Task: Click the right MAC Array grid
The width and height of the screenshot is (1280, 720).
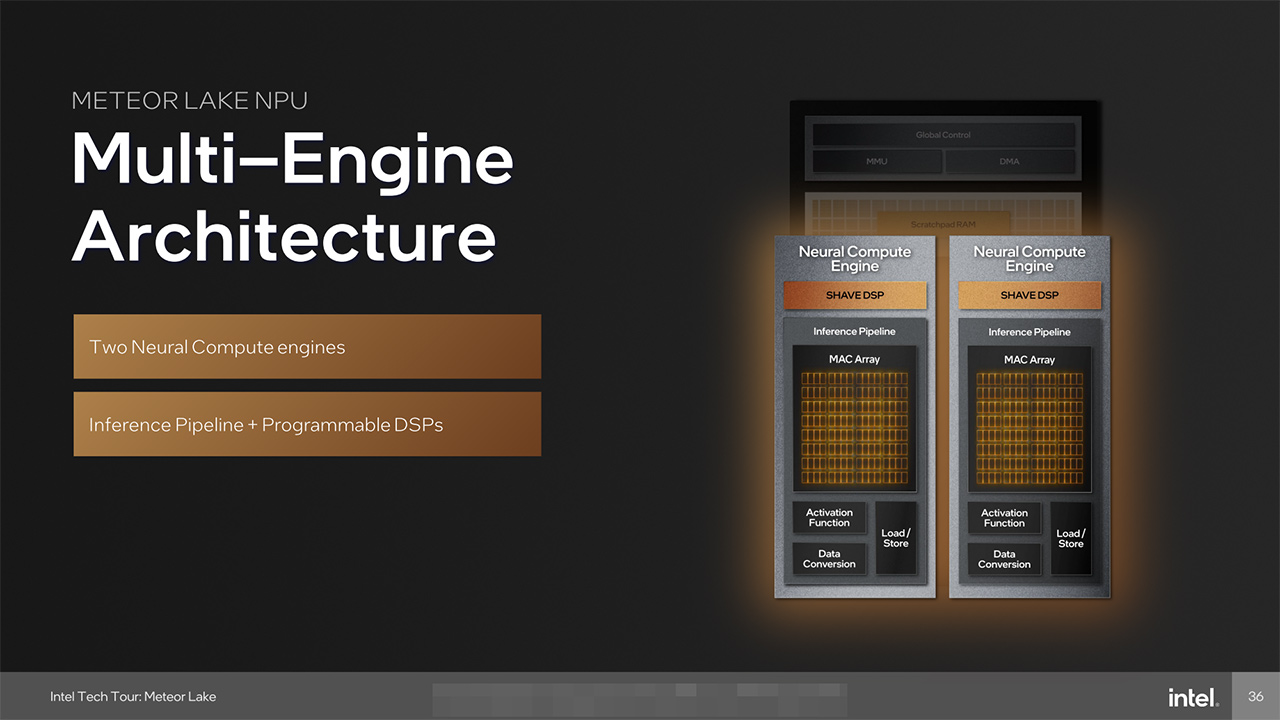Action: click(1029, 428)
